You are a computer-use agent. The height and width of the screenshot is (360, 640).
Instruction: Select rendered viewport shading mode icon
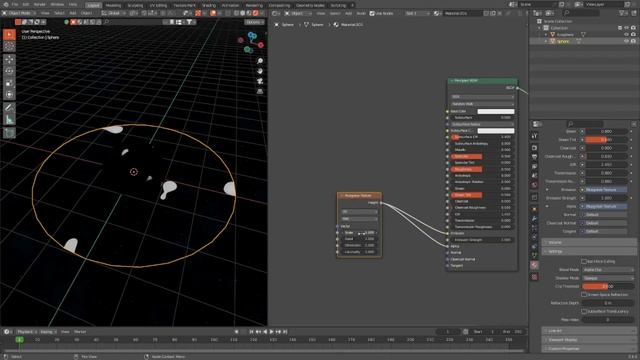click(256, 13)
